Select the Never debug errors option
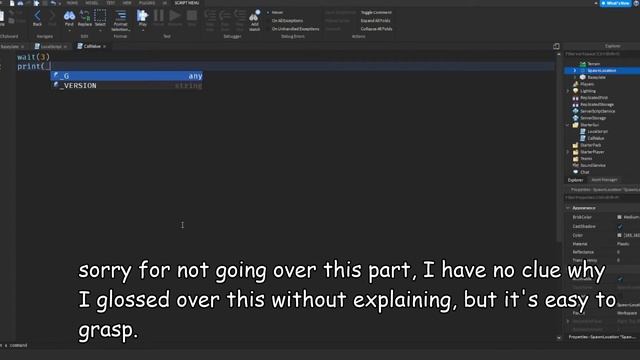Viewport: 640px width, 360px height. coord(277,12)
